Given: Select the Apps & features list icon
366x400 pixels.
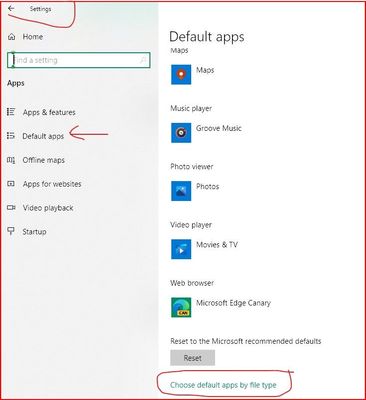Looking at the screenshot, I should pos(11,112).
